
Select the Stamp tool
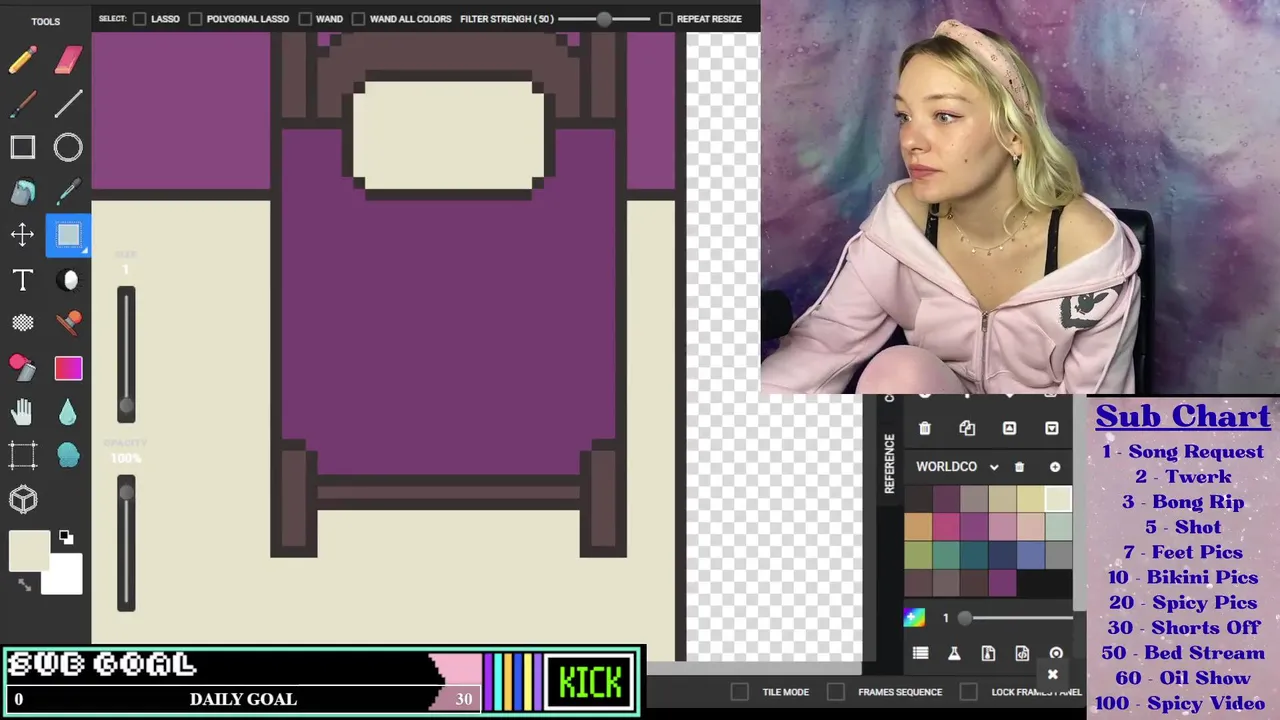point(68,322)
